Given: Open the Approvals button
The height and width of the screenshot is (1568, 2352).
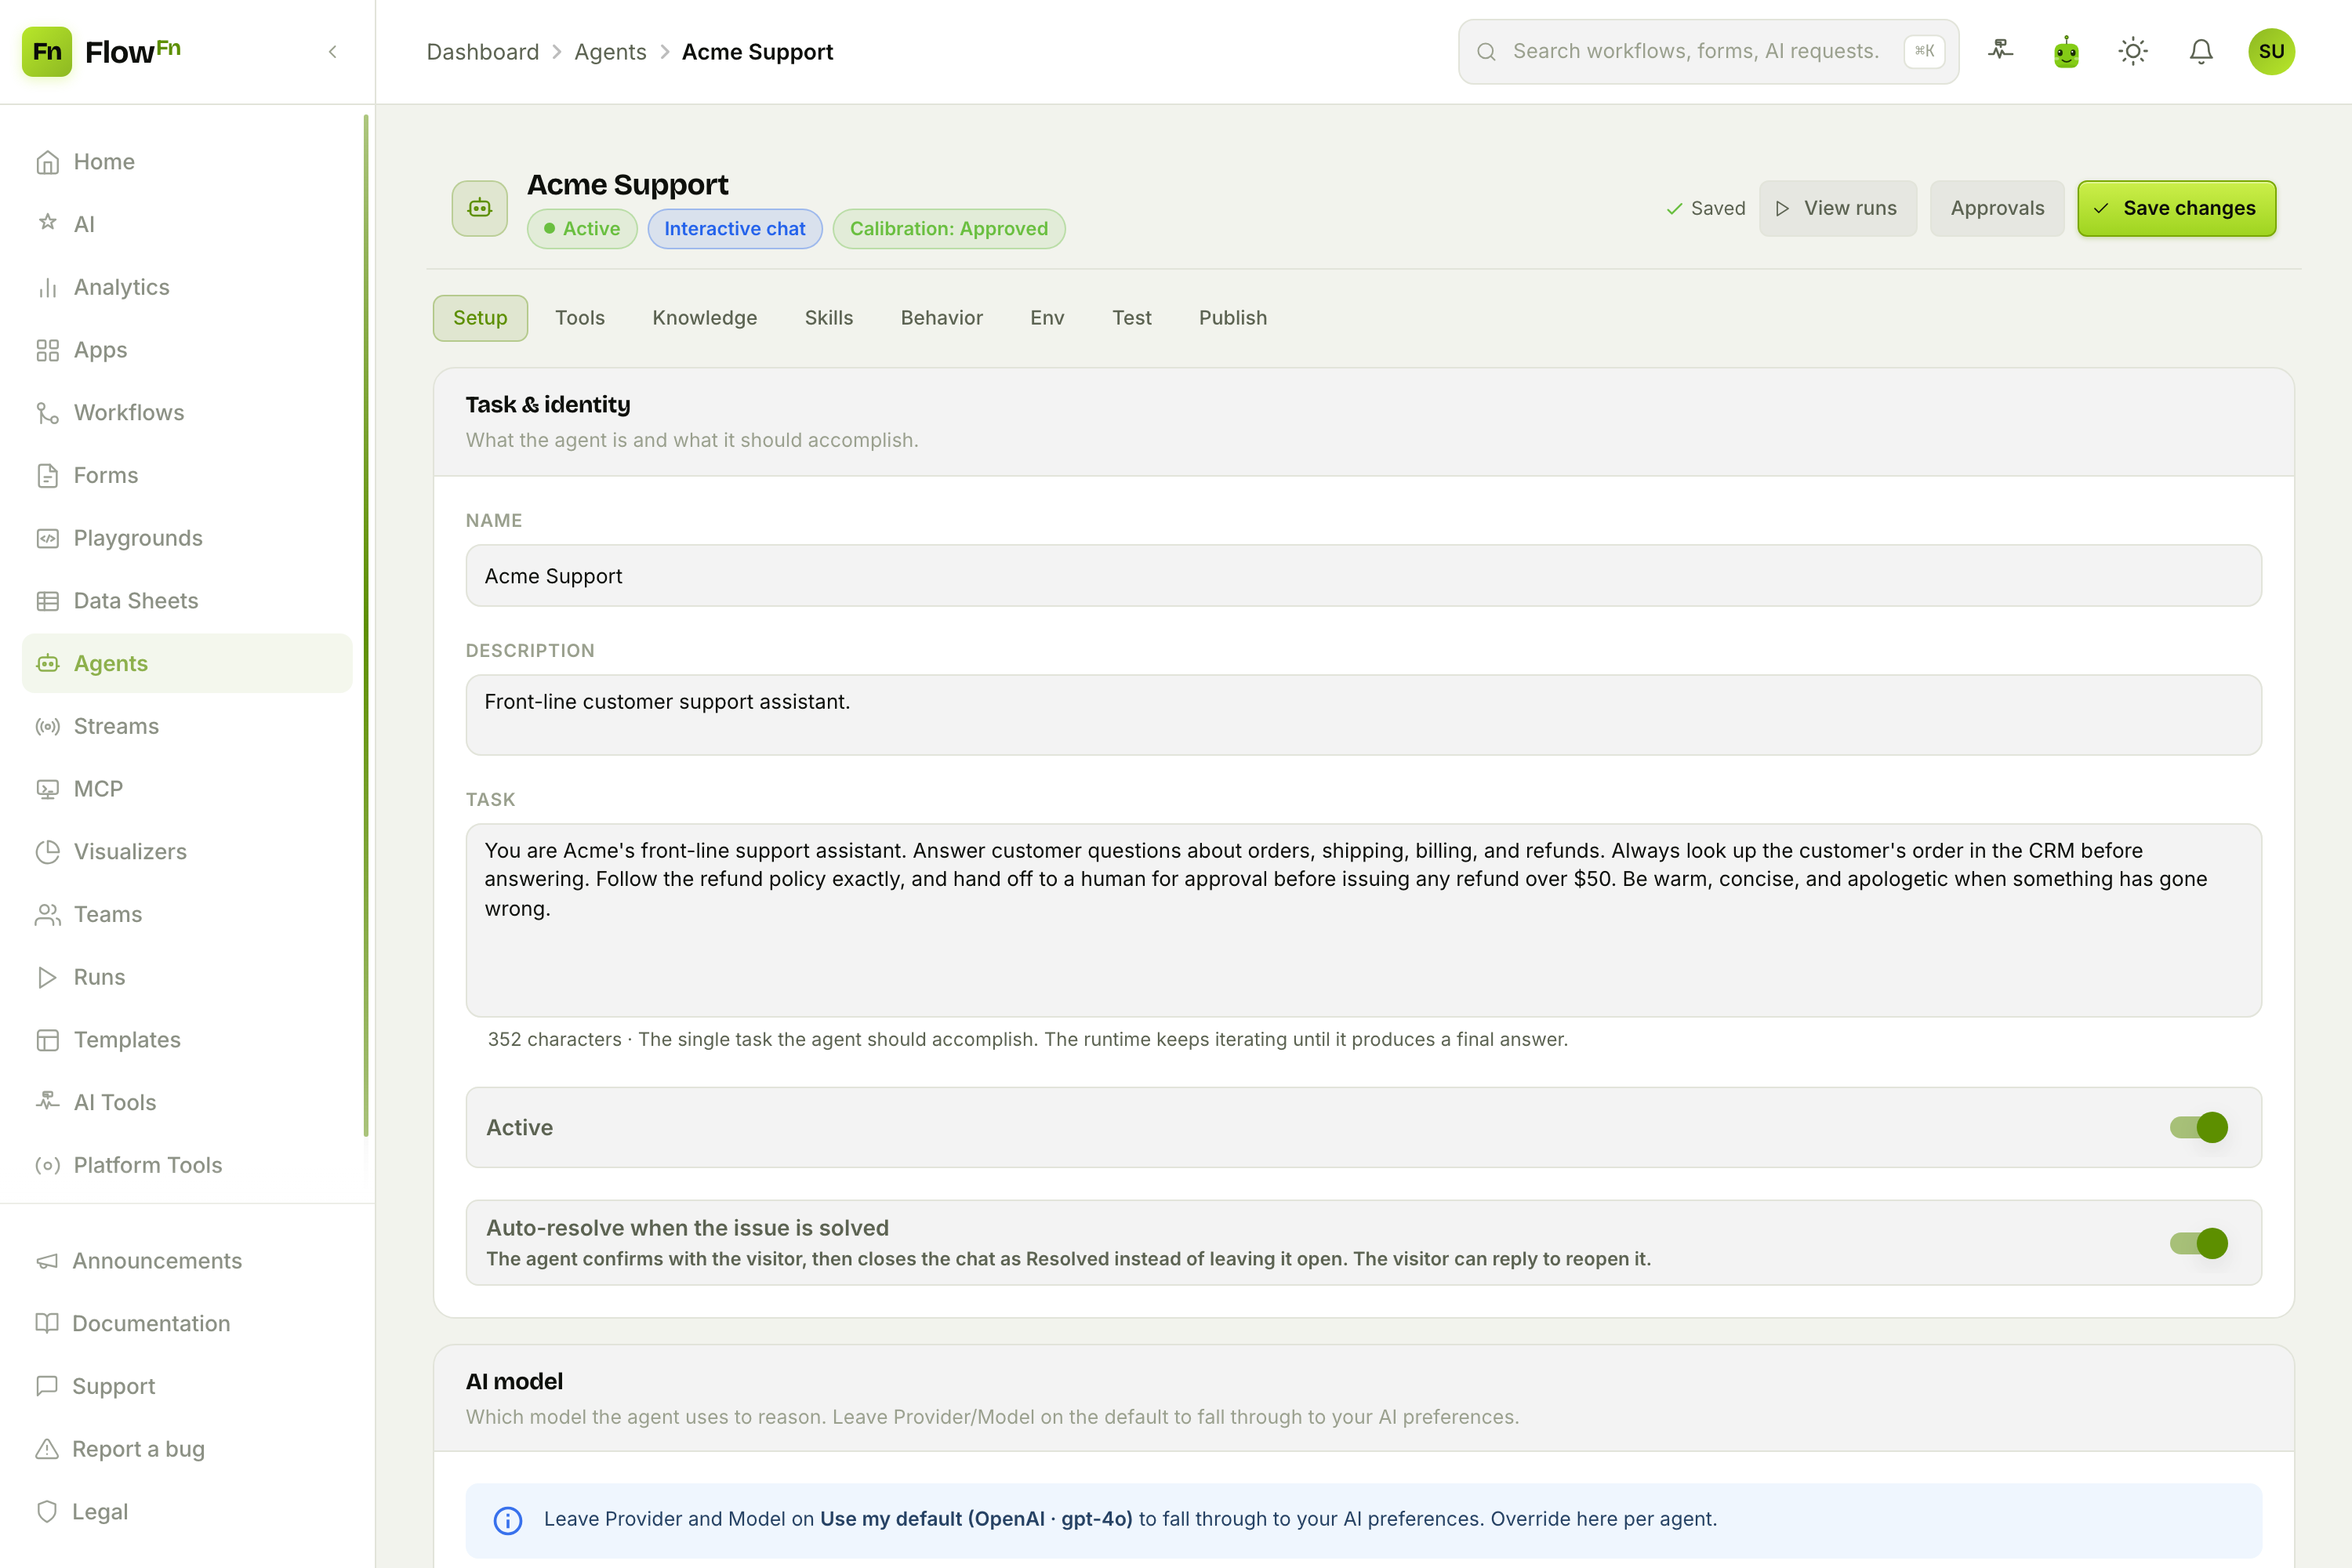Looking at the screenshot, I should point(1997,208).
